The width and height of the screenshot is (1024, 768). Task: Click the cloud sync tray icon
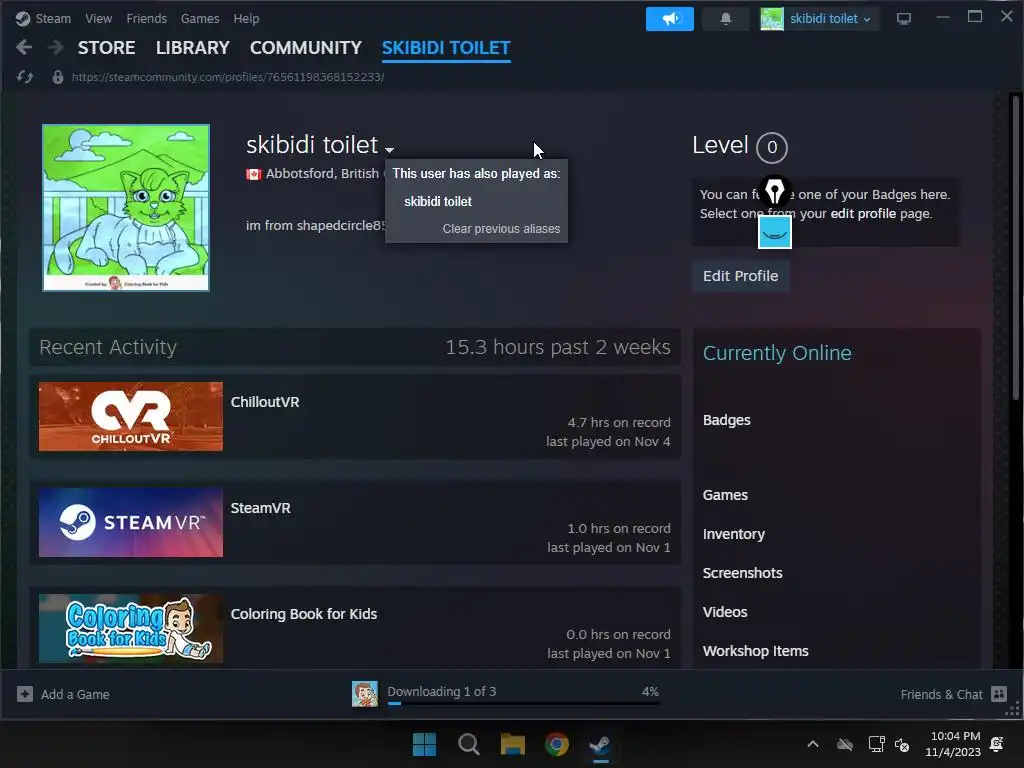[x=845, y=744]
